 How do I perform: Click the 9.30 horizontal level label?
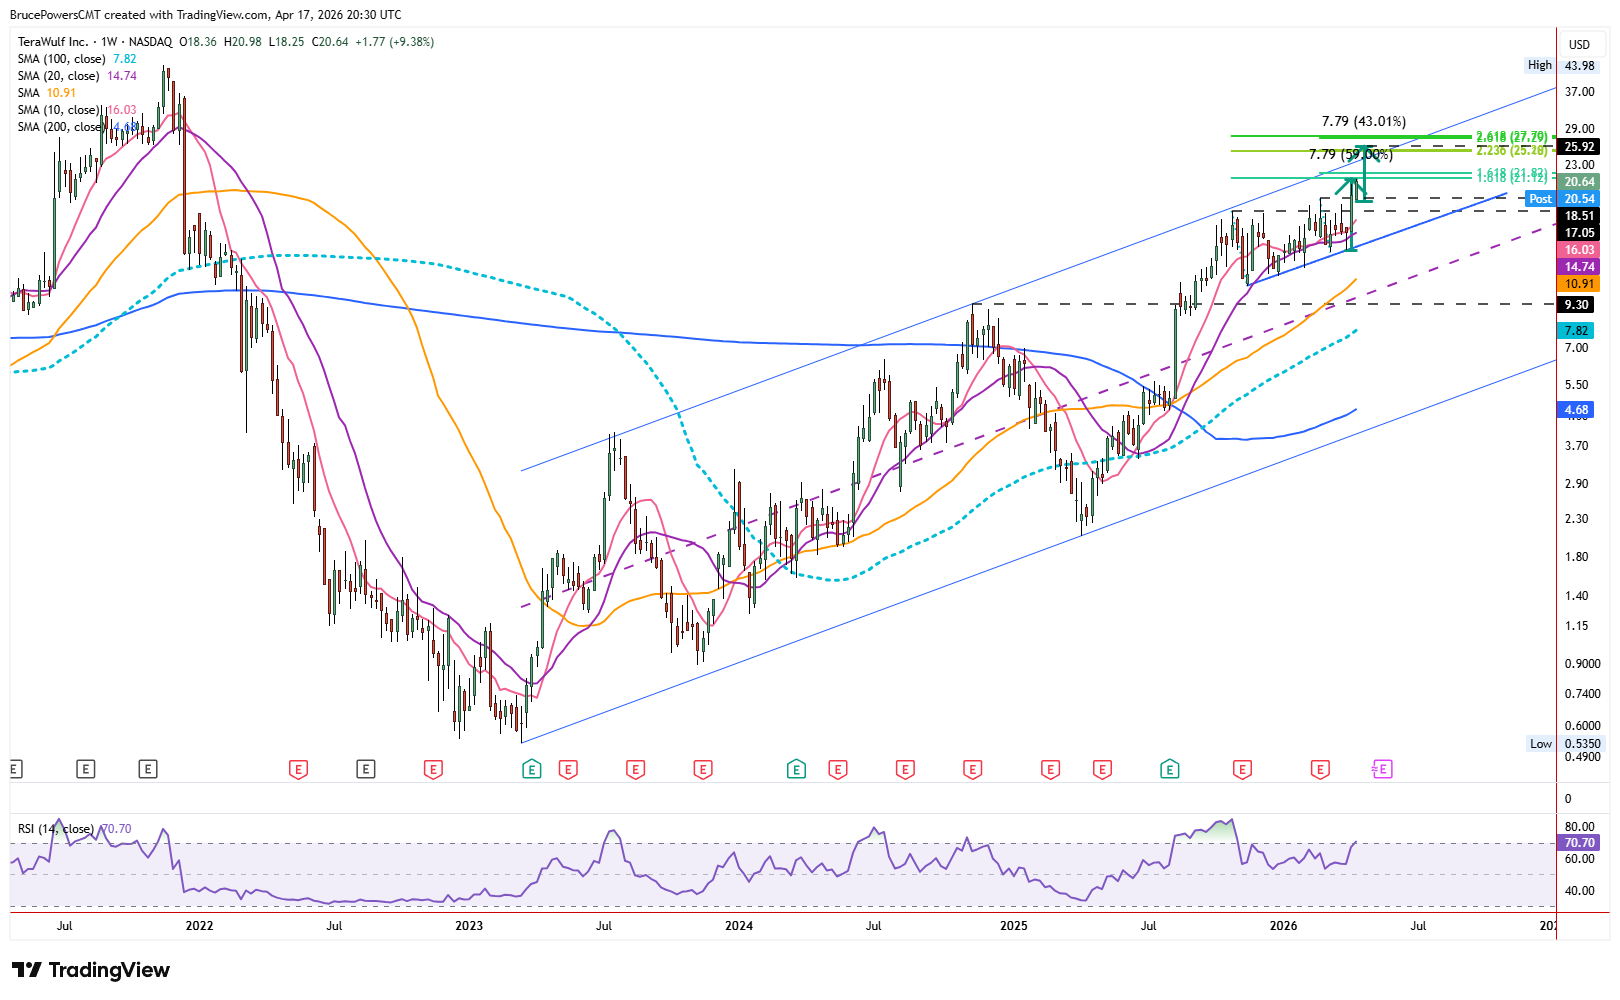(1576, 305)
